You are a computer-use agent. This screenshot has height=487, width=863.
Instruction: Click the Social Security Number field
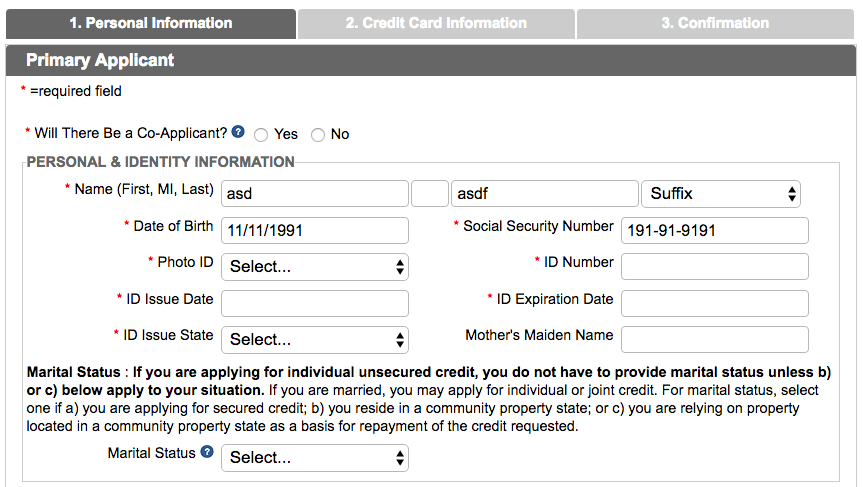(x=715, y=231)
